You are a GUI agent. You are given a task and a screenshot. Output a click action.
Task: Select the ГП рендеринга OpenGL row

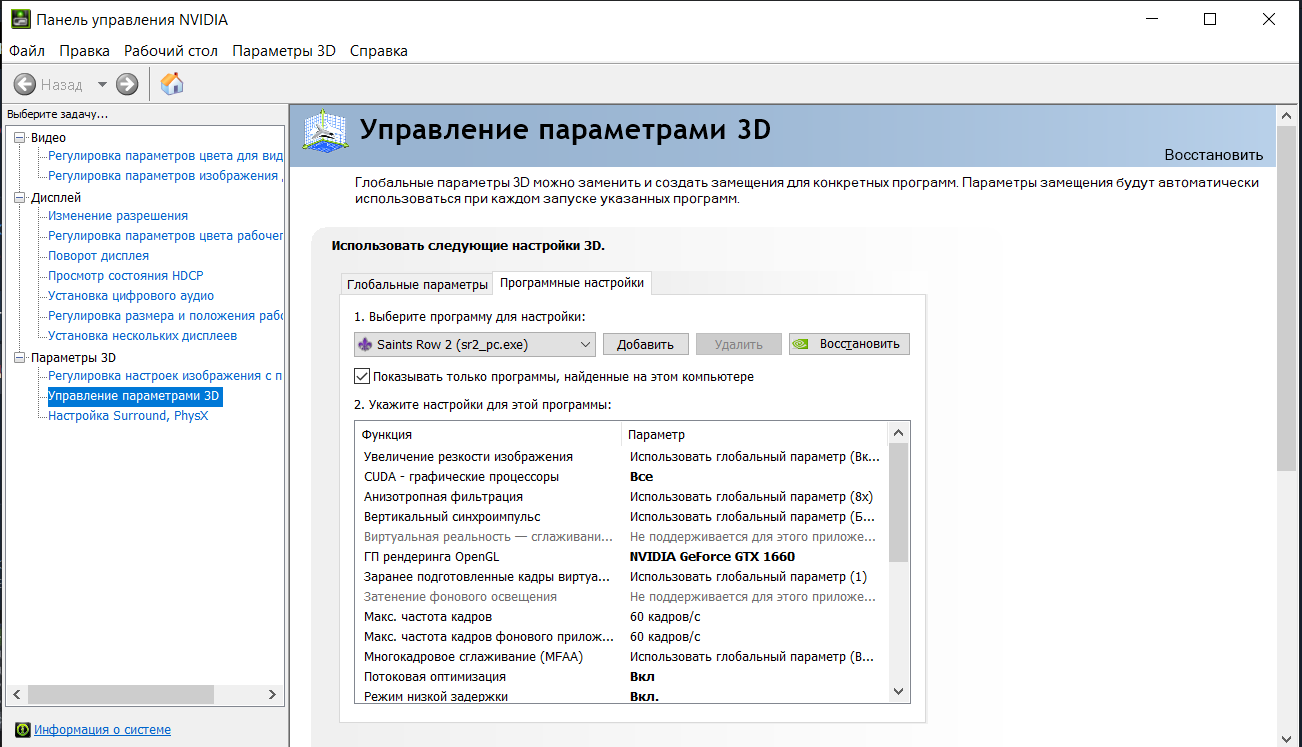click(621, 557)
